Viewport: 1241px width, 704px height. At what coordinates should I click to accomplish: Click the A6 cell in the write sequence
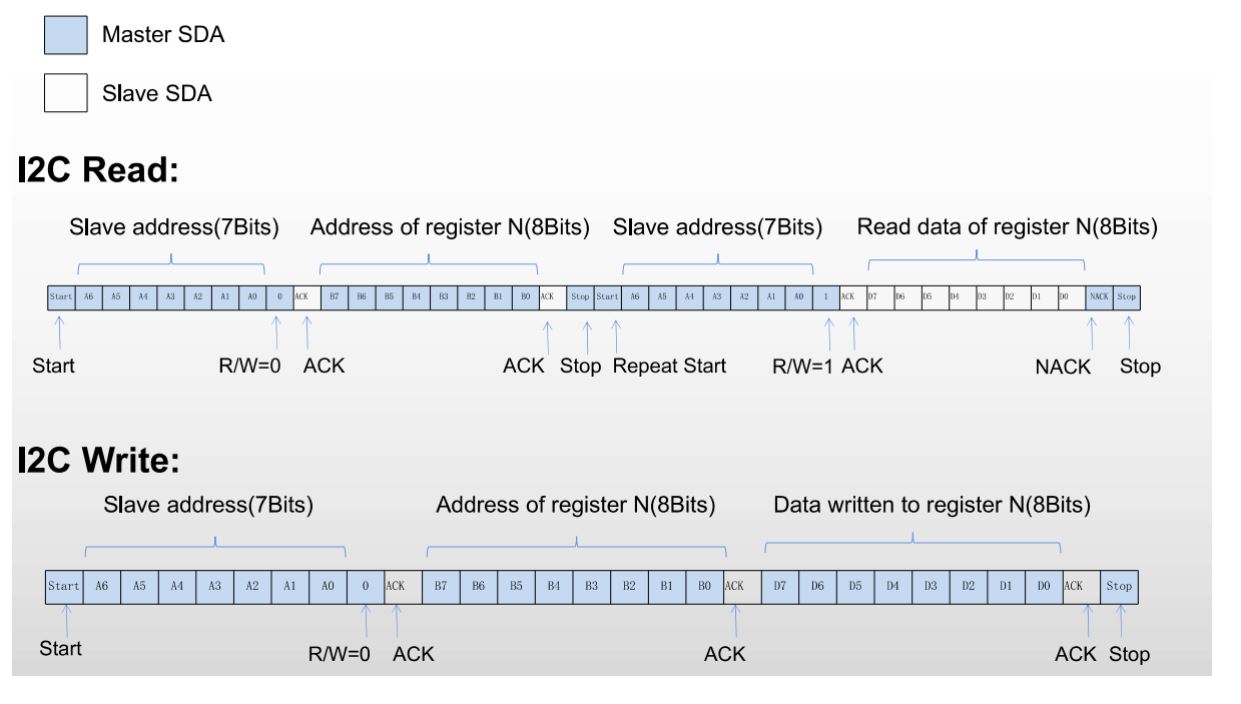(x=101, y=586)
